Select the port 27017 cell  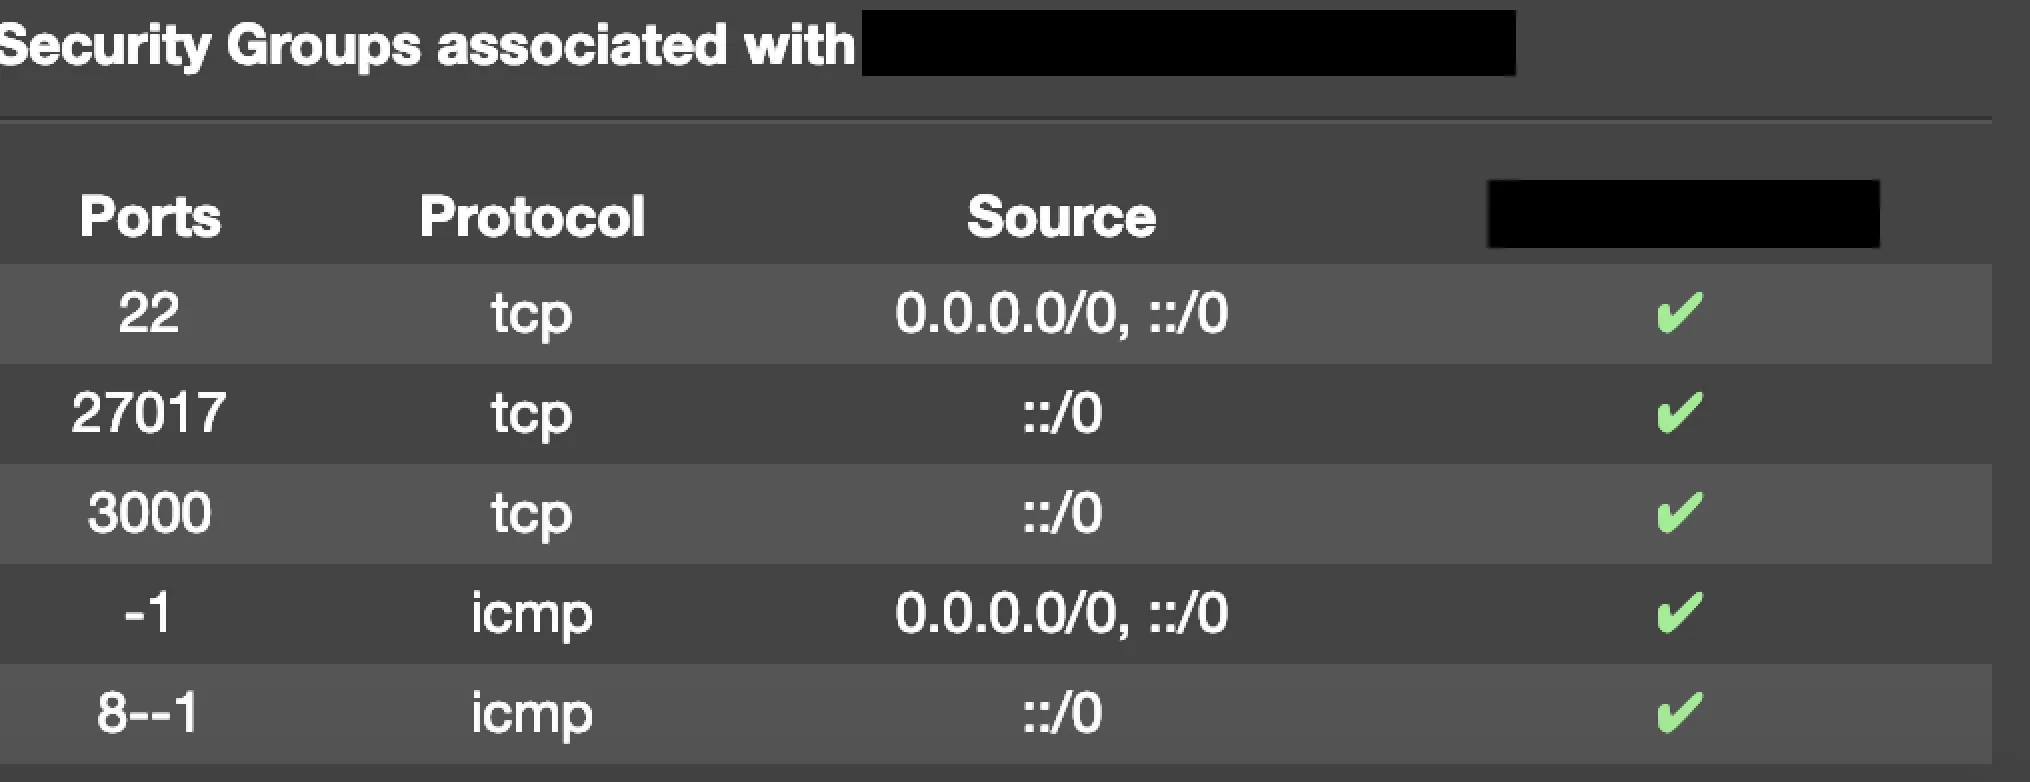(149, 413)
